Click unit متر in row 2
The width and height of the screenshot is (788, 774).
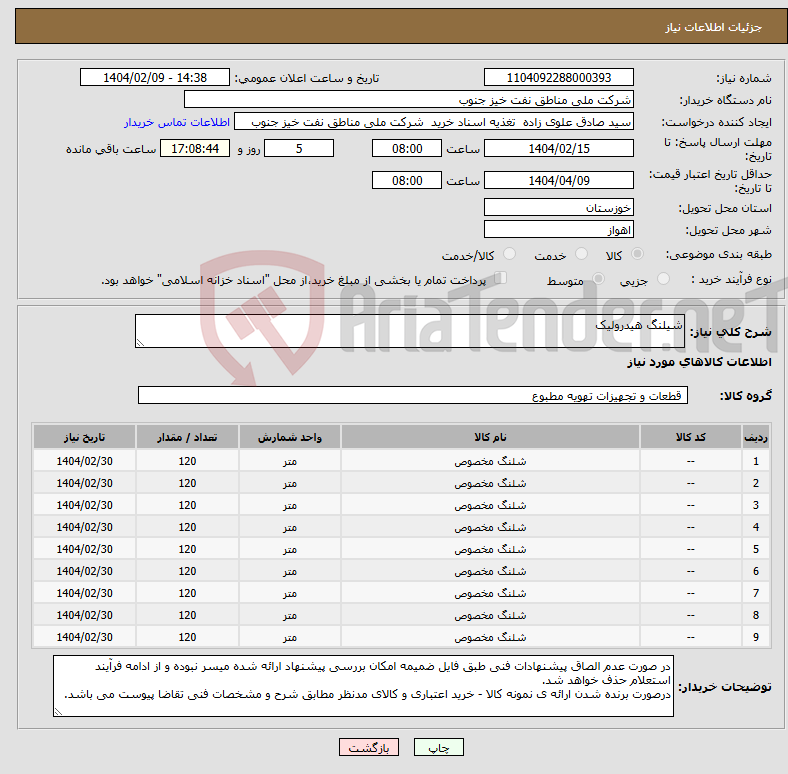coord(290,483)
